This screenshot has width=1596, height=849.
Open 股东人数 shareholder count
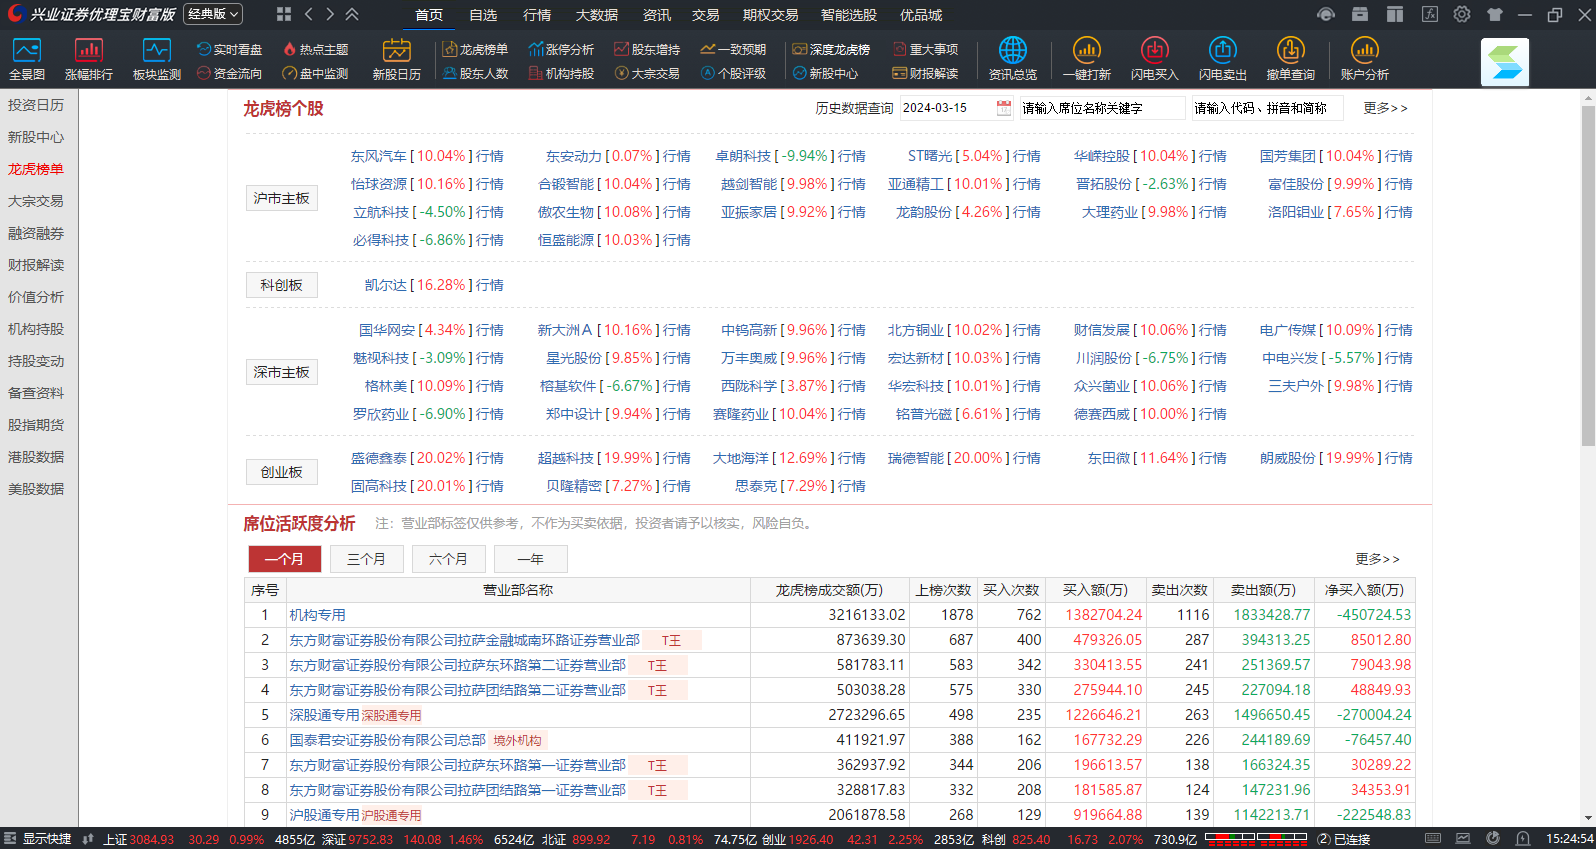pyautogui.click(x=475, y=73)
